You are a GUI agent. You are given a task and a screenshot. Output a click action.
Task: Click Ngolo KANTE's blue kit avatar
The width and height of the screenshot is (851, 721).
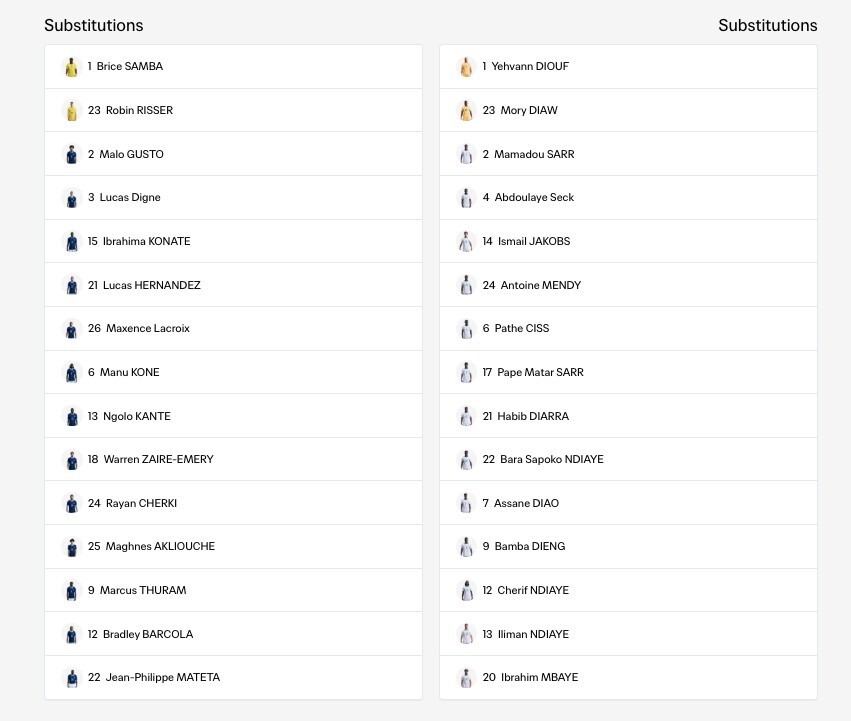coord(72,416)
